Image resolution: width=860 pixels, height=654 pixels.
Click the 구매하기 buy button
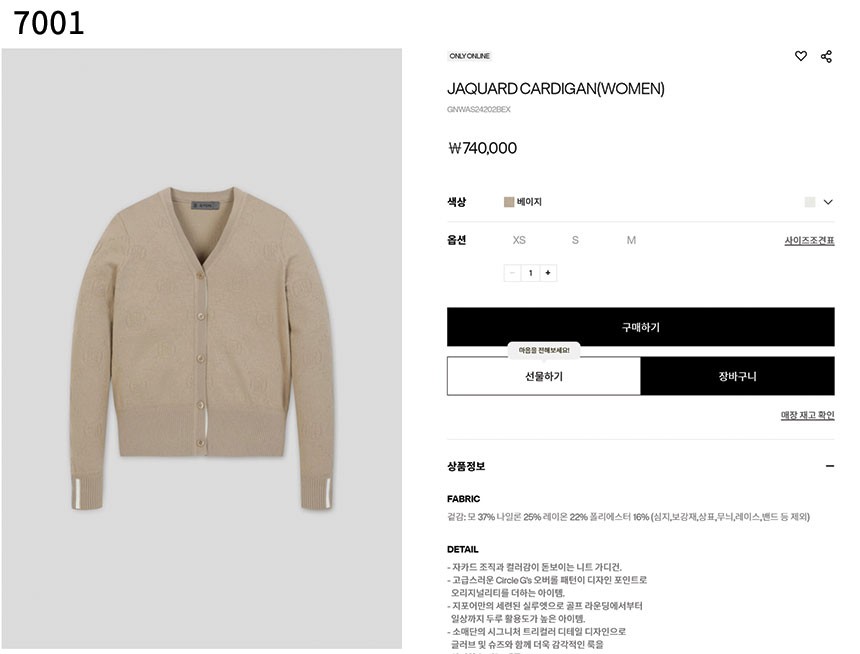[641, 327]
